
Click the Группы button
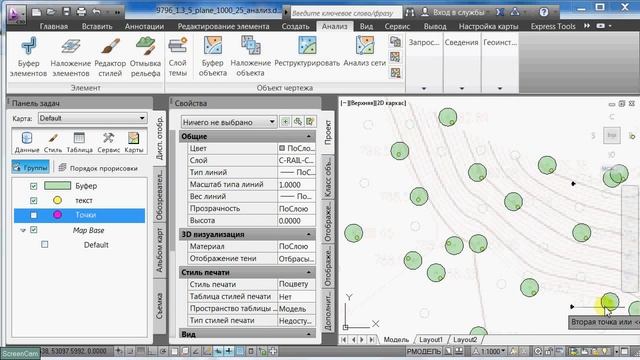tap(31, 167)
